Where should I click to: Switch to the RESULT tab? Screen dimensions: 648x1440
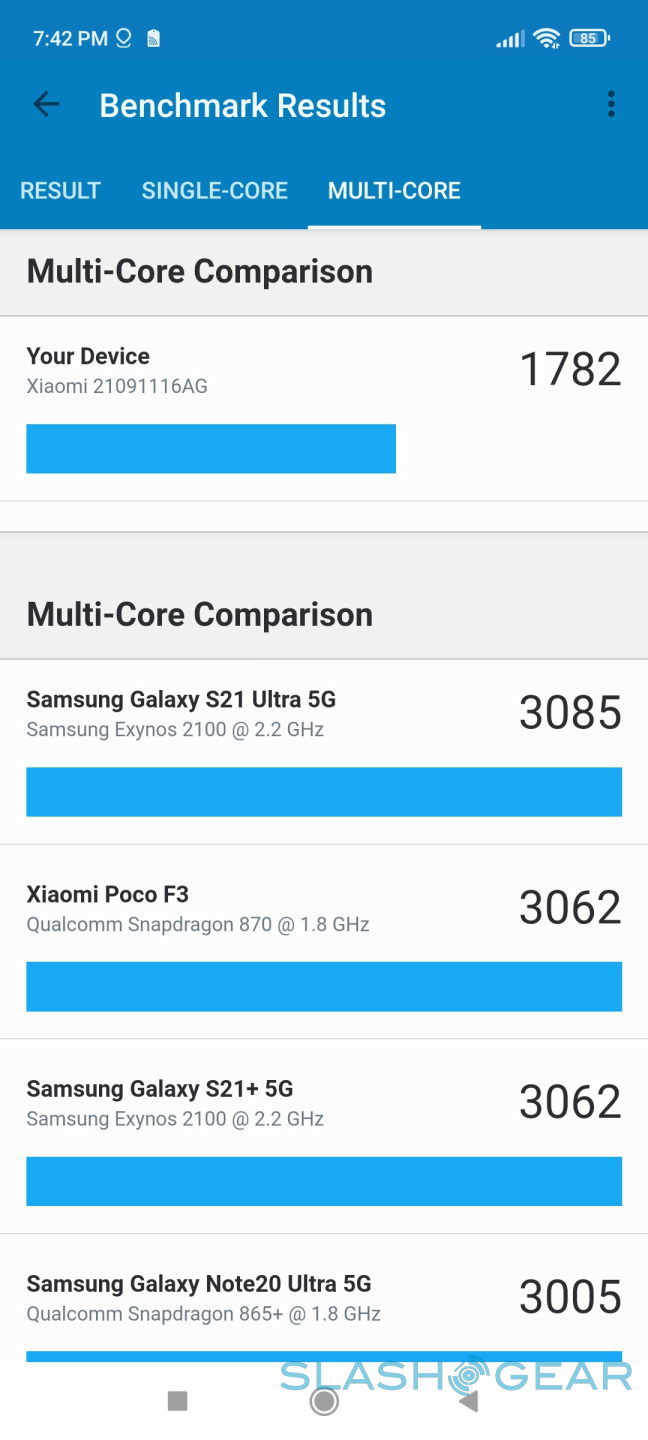(x=60, y=191)
